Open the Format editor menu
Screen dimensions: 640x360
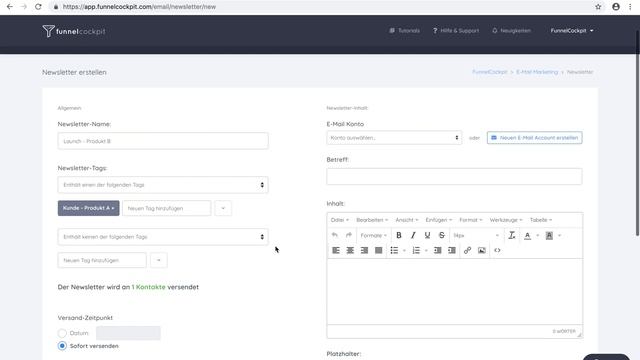(471, 220)
